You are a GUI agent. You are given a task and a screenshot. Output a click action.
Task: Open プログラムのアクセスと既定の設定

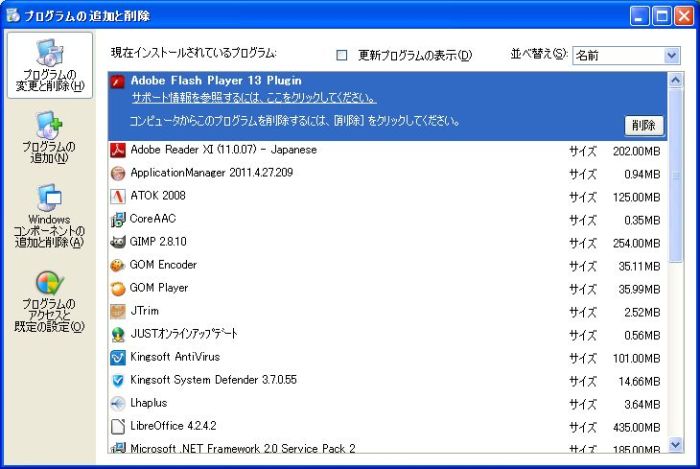(48, 300)
